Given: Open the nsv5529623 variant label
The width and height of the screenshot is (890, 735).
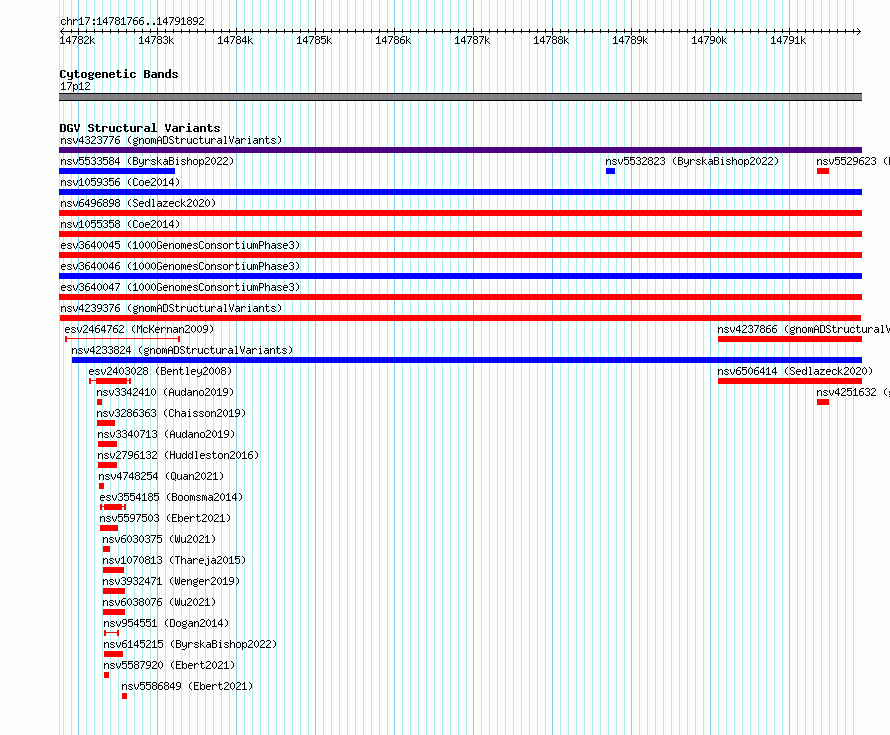Looking at the screenshot, I should 853,161.
